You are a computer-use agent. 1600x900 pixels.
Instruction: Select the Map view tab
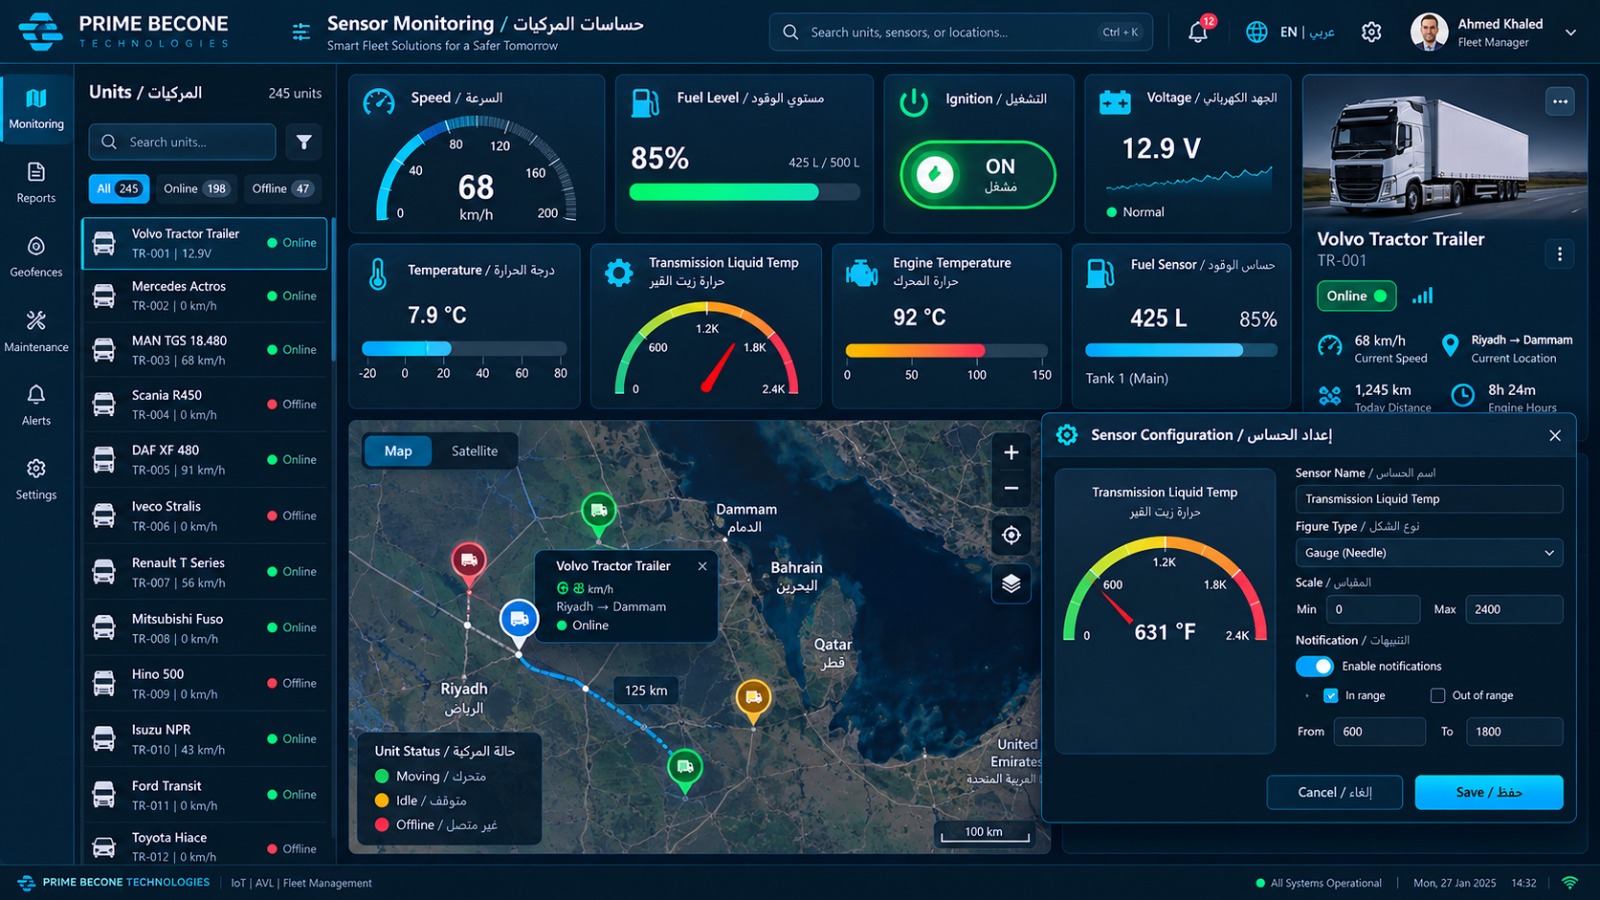pos(398,451)
